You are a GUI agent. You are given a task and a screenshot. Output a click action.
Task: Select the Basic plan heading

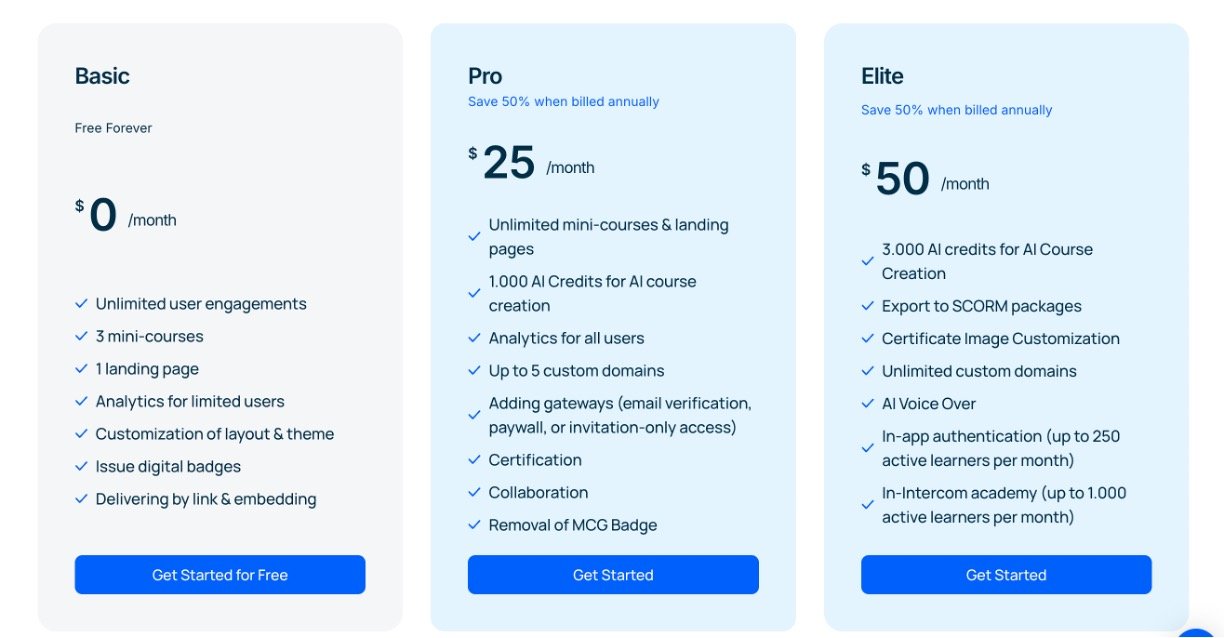coord(102,76)
